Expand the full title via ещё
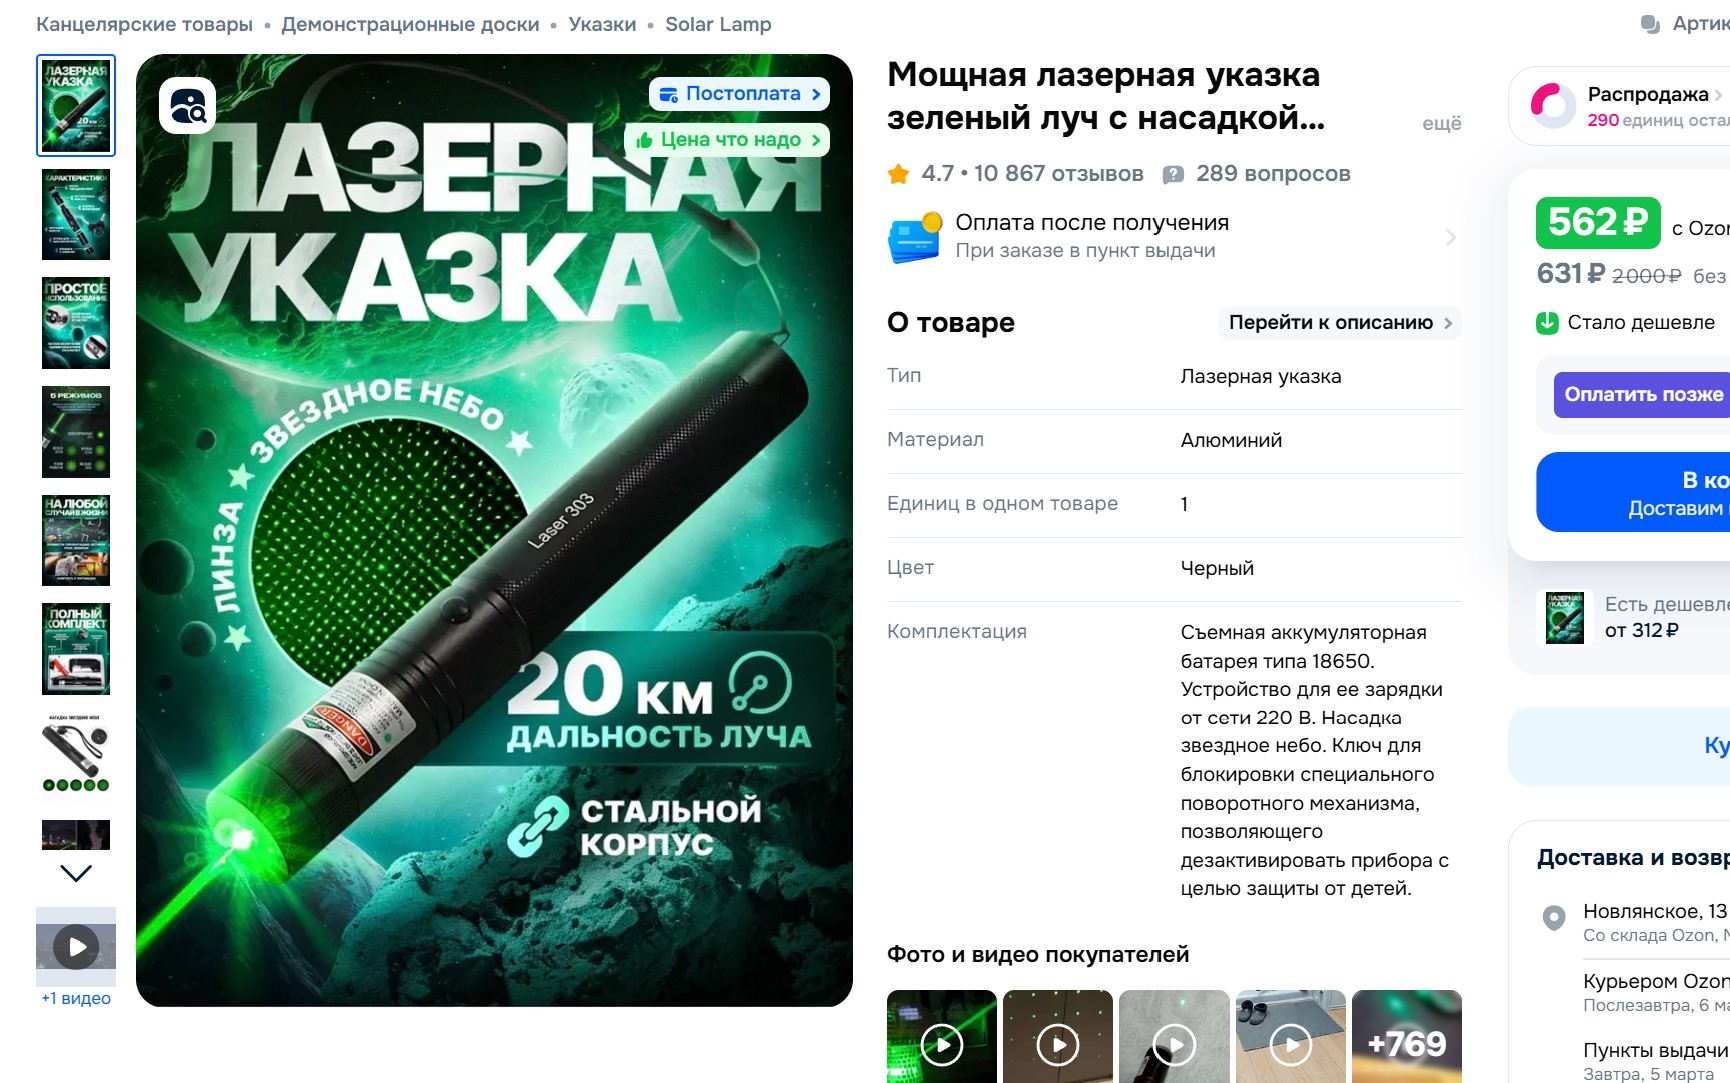The width and height of the screenshot is (1730, 1083). [1441, 122]
